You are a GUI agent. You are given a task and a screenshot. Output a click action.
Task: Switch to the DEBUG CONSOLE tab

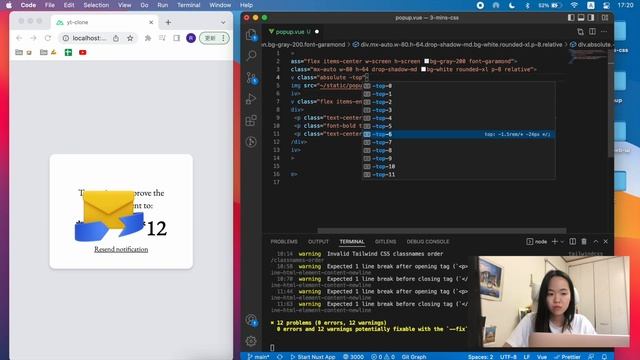click(x=428, y=242)
